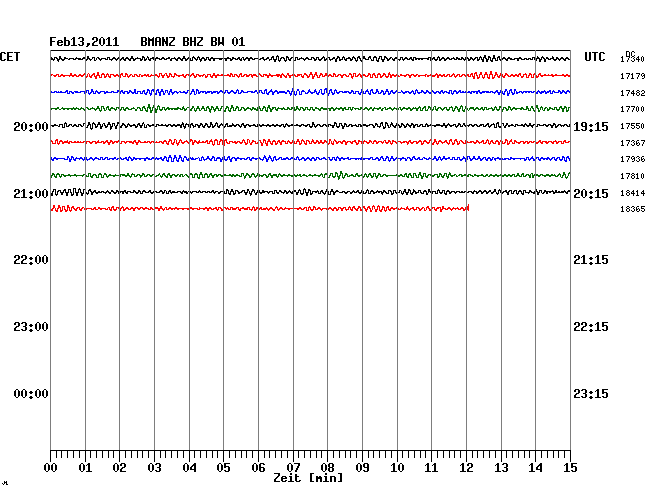The width and height of the screenshot is (650, 494).
Task: Click the green trace in the 17700 row
Action: [x=310, y=109]
